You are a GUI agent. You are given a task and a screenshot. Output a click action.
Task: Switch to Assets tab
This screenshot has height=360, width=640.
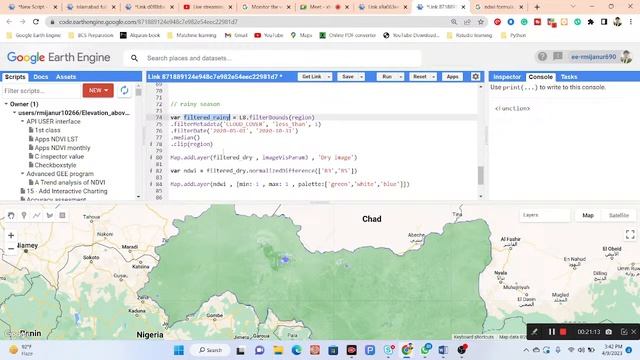[66, 77]
